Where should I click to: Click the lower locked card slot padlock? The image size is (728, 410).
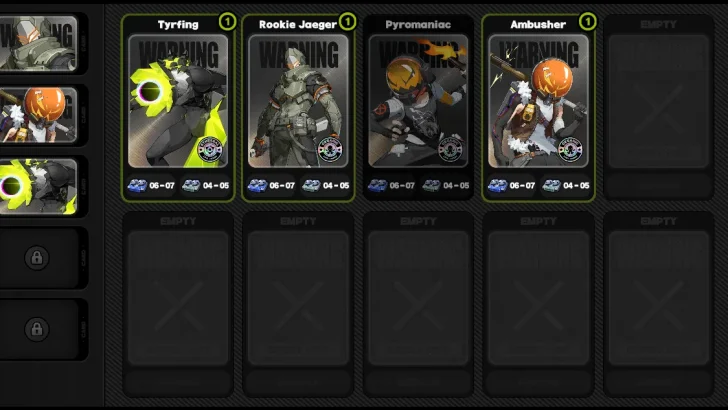pyautogui.click(x=37, y=329)
